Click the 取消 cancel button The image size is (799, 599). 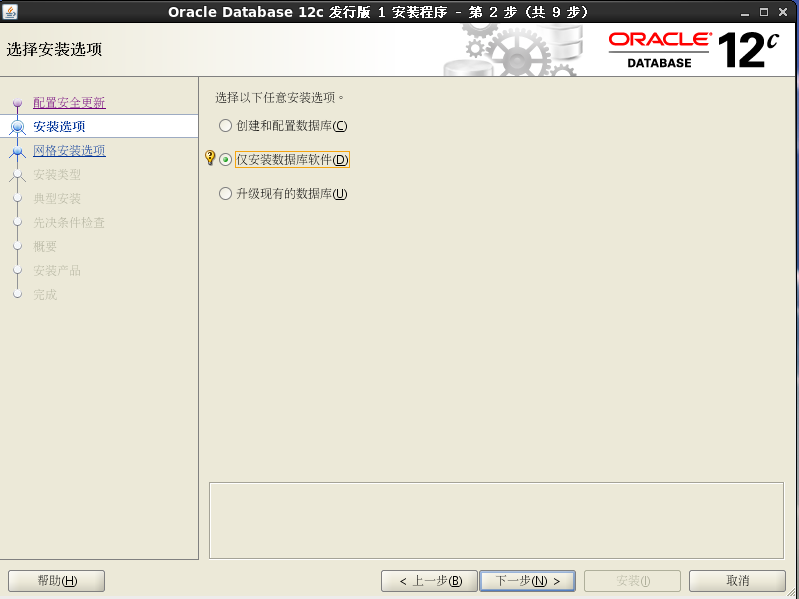click(x=737, y=581)
